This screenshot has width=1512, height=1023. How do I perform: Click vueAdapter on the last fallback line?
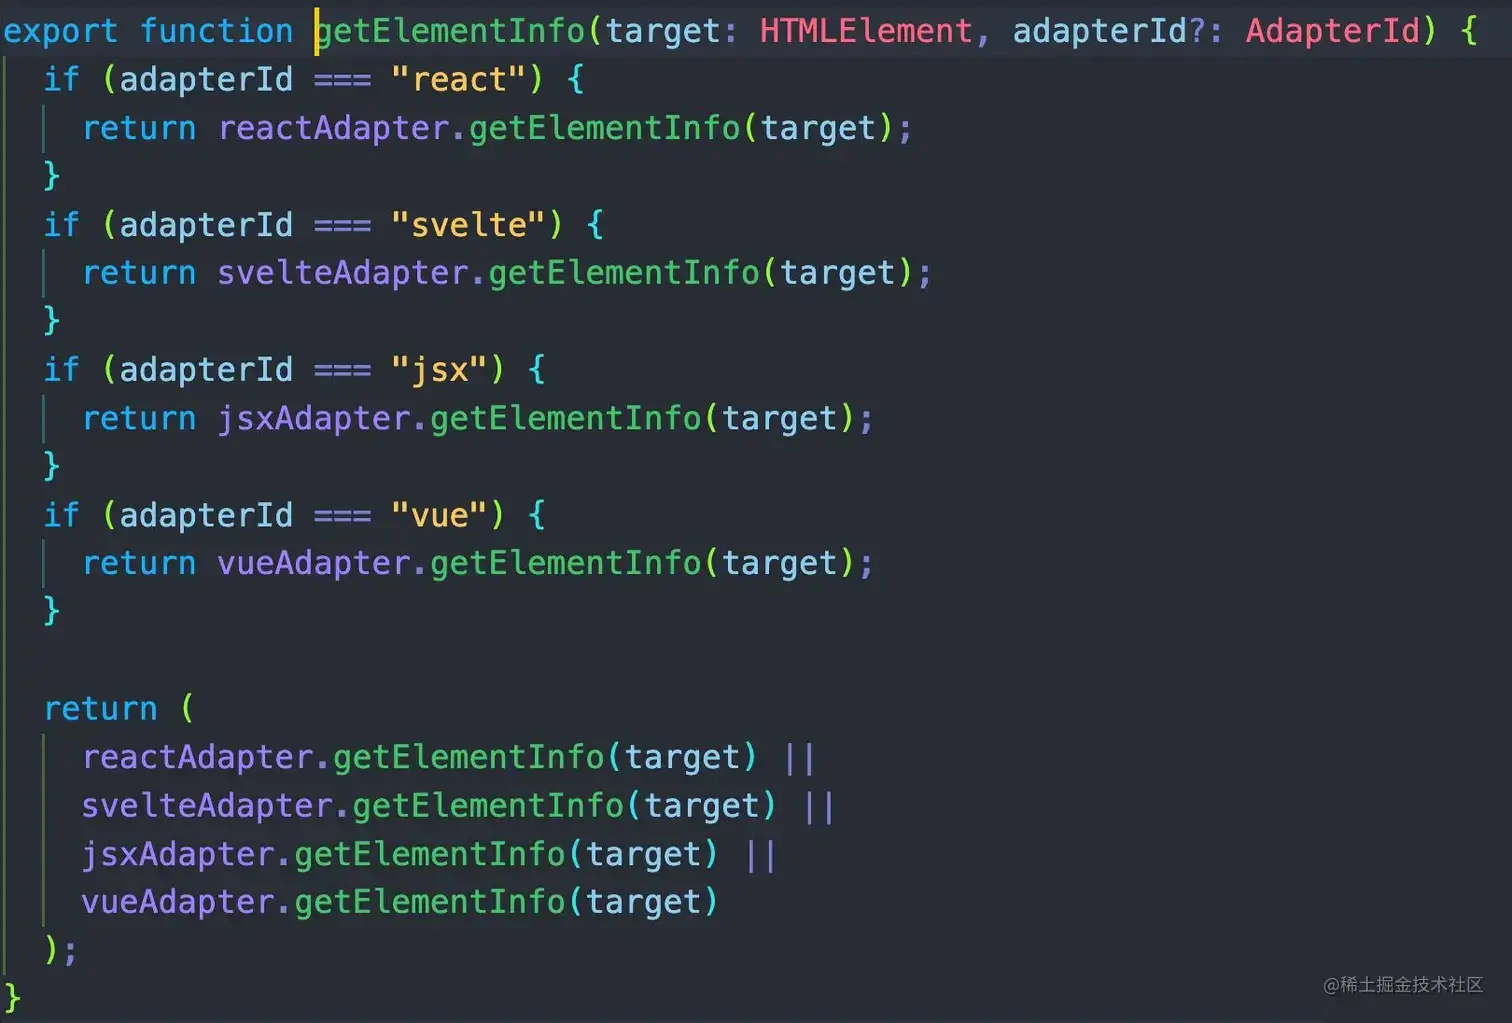[178, 902]
